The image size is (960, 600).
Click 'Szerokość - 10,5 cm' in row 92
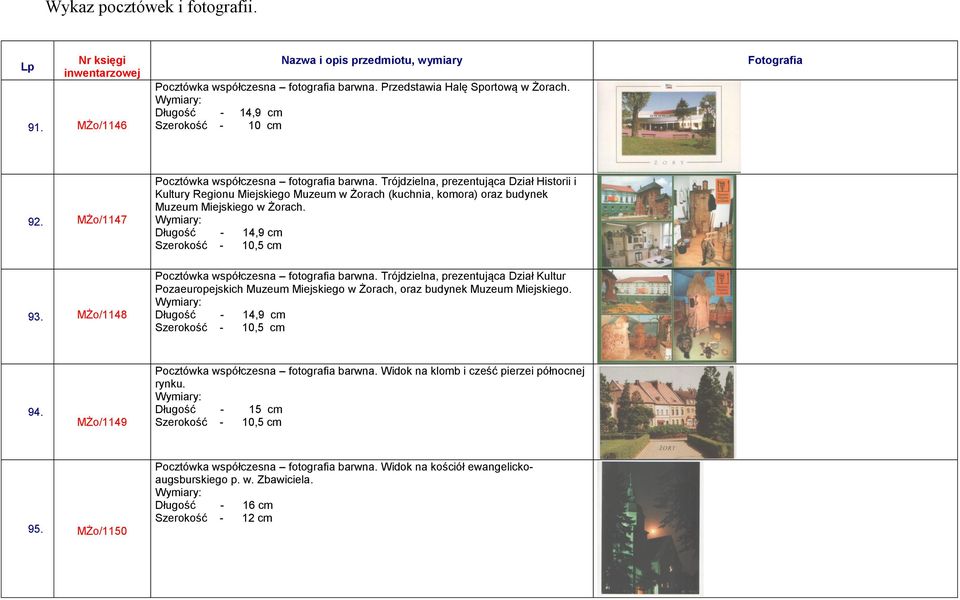218,246
